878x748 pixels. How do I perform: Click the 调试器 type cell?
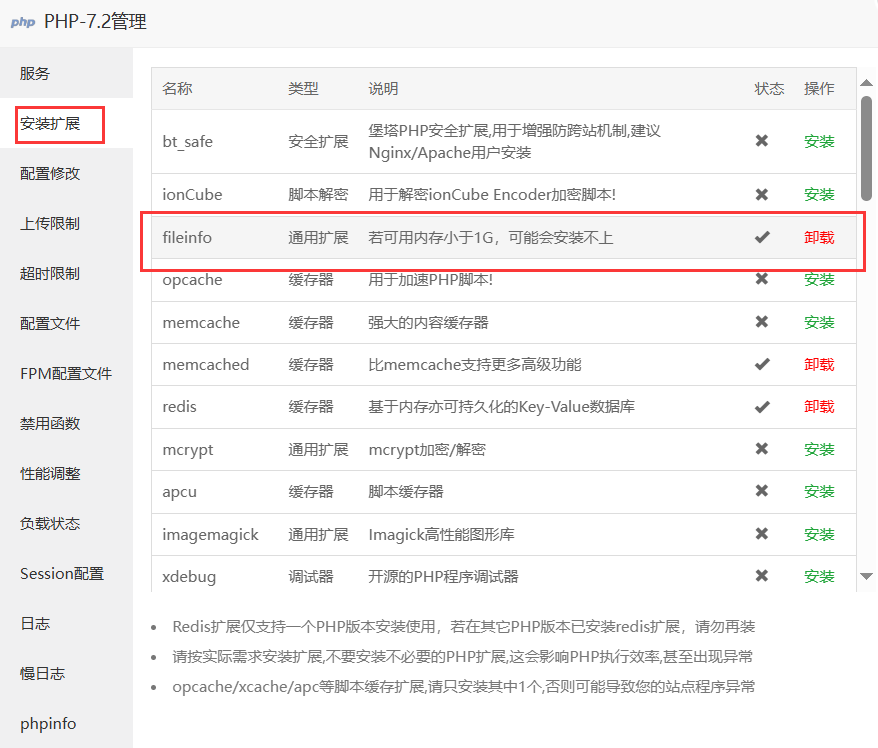(311, 577)
